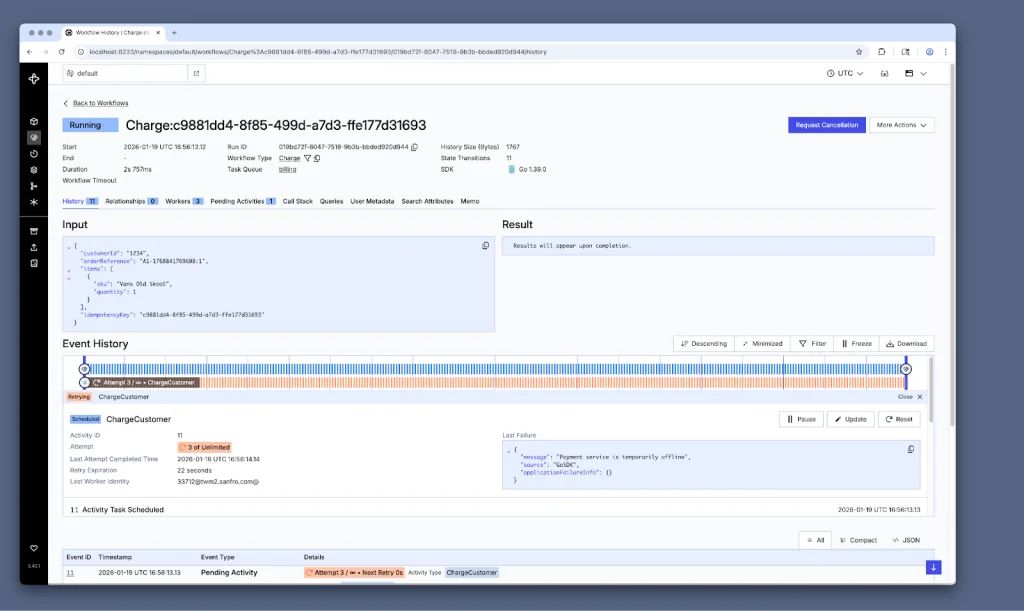The width and height of the screenshot is (1024, 611).
Task: Open the Batch Operations branch icon in sidebar
Action: [x=33, y=186]
